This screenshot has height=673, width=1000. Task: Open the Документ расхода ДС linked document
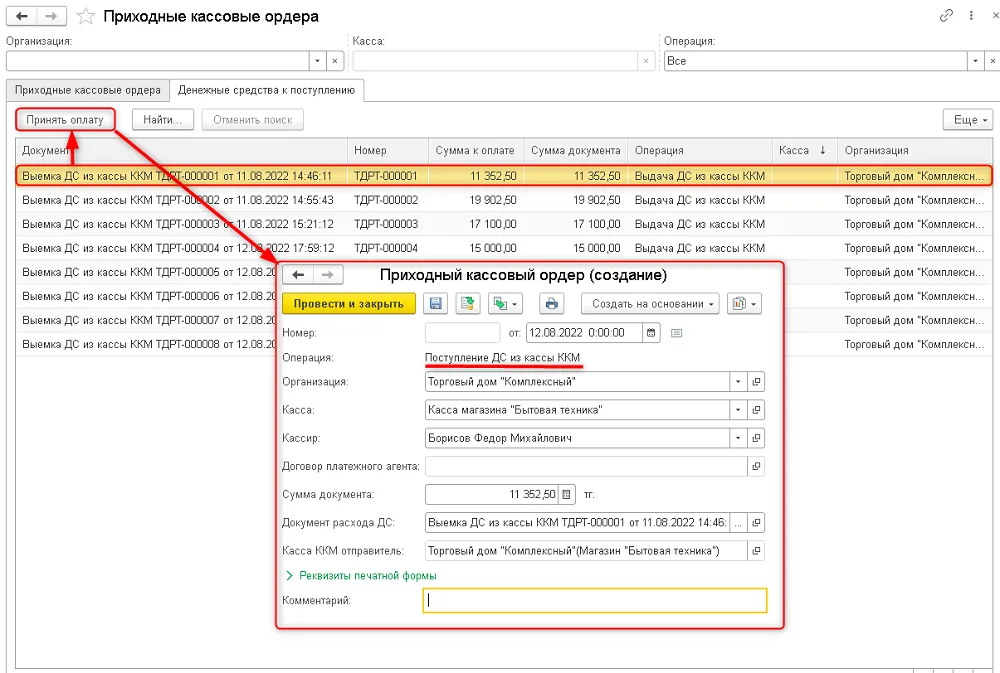pos(756,522)
